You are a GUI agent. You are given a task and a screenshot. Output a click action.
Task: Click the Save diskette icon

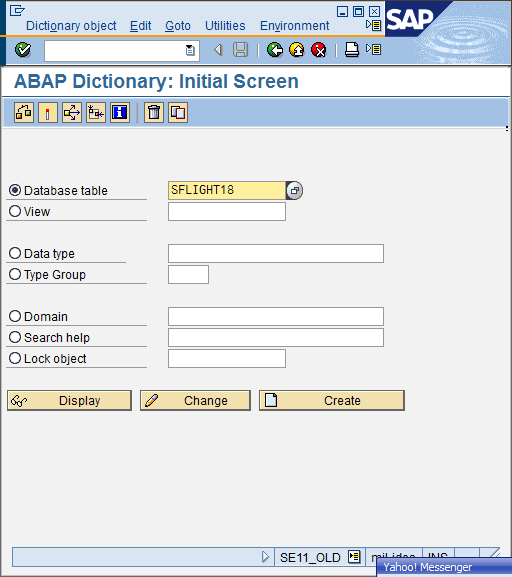point(240,50)
